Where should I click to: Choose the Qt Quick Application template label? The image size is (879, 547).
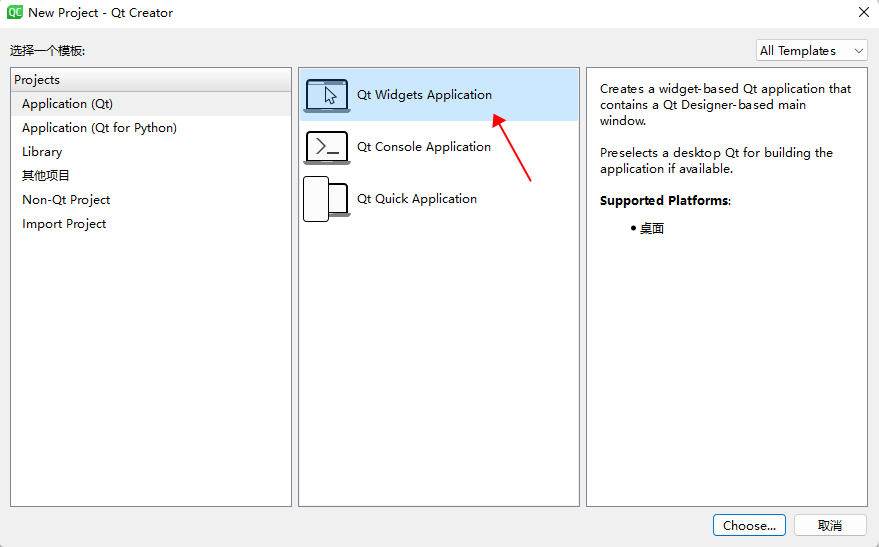point(417,199)
